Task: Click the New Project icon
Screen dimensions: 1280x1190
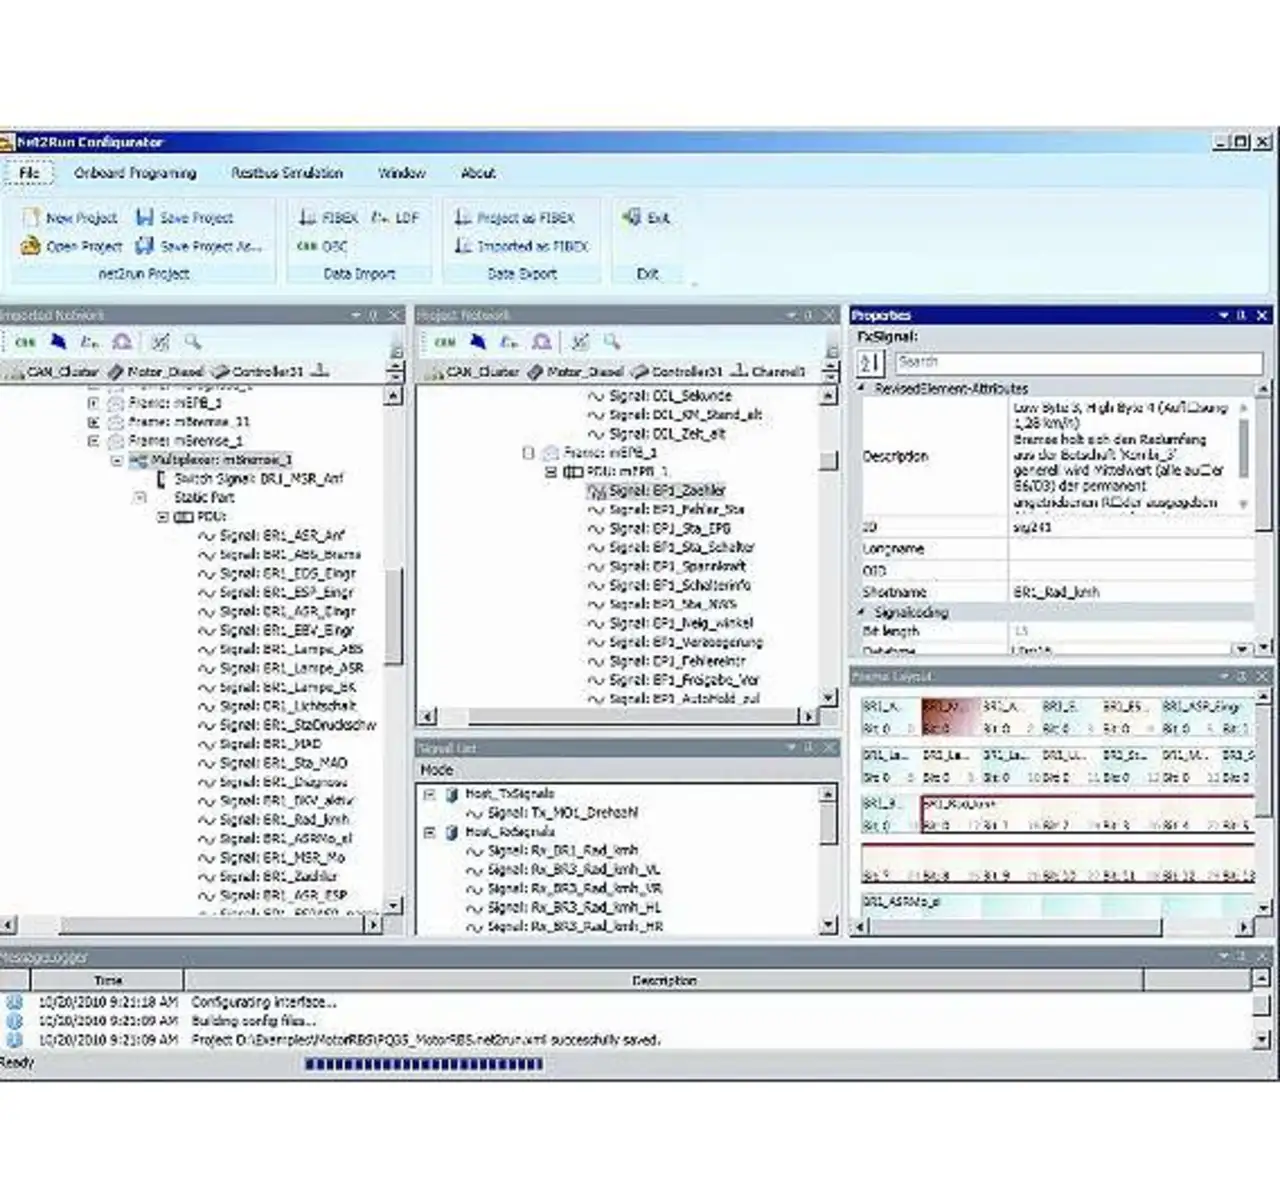Action: pos(31,217)
